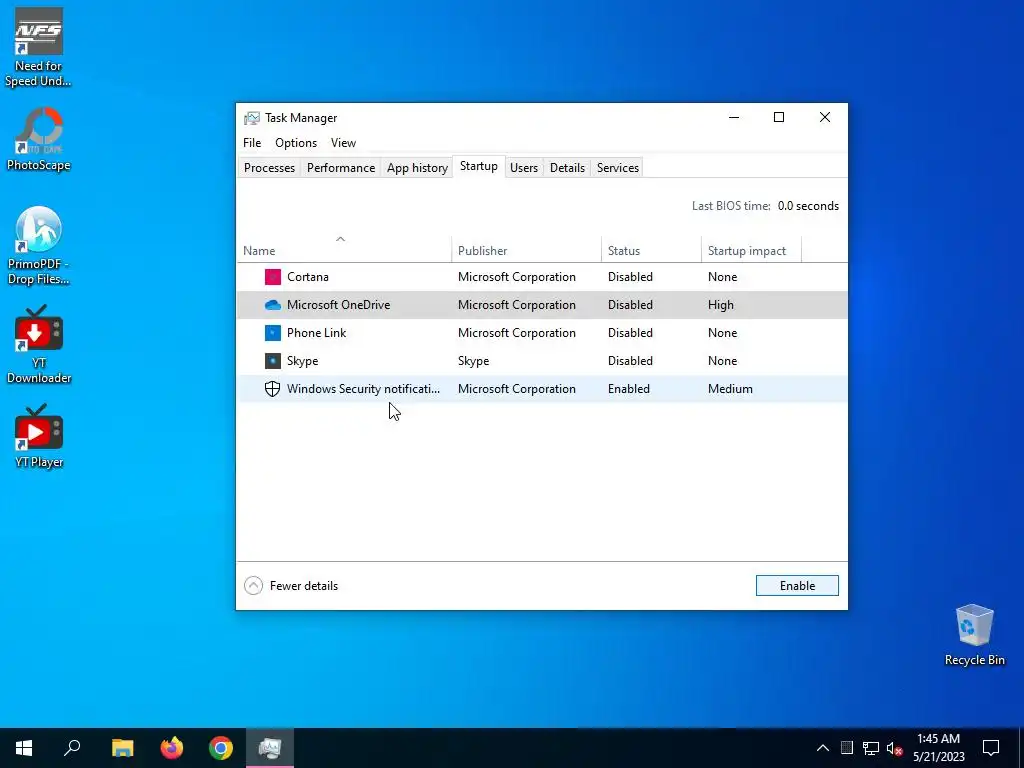The image size is (1024, 768).
Task: Click the tray icon next to the hidden icons chevron
Action: pyautogui.click(x=847, y=748)
